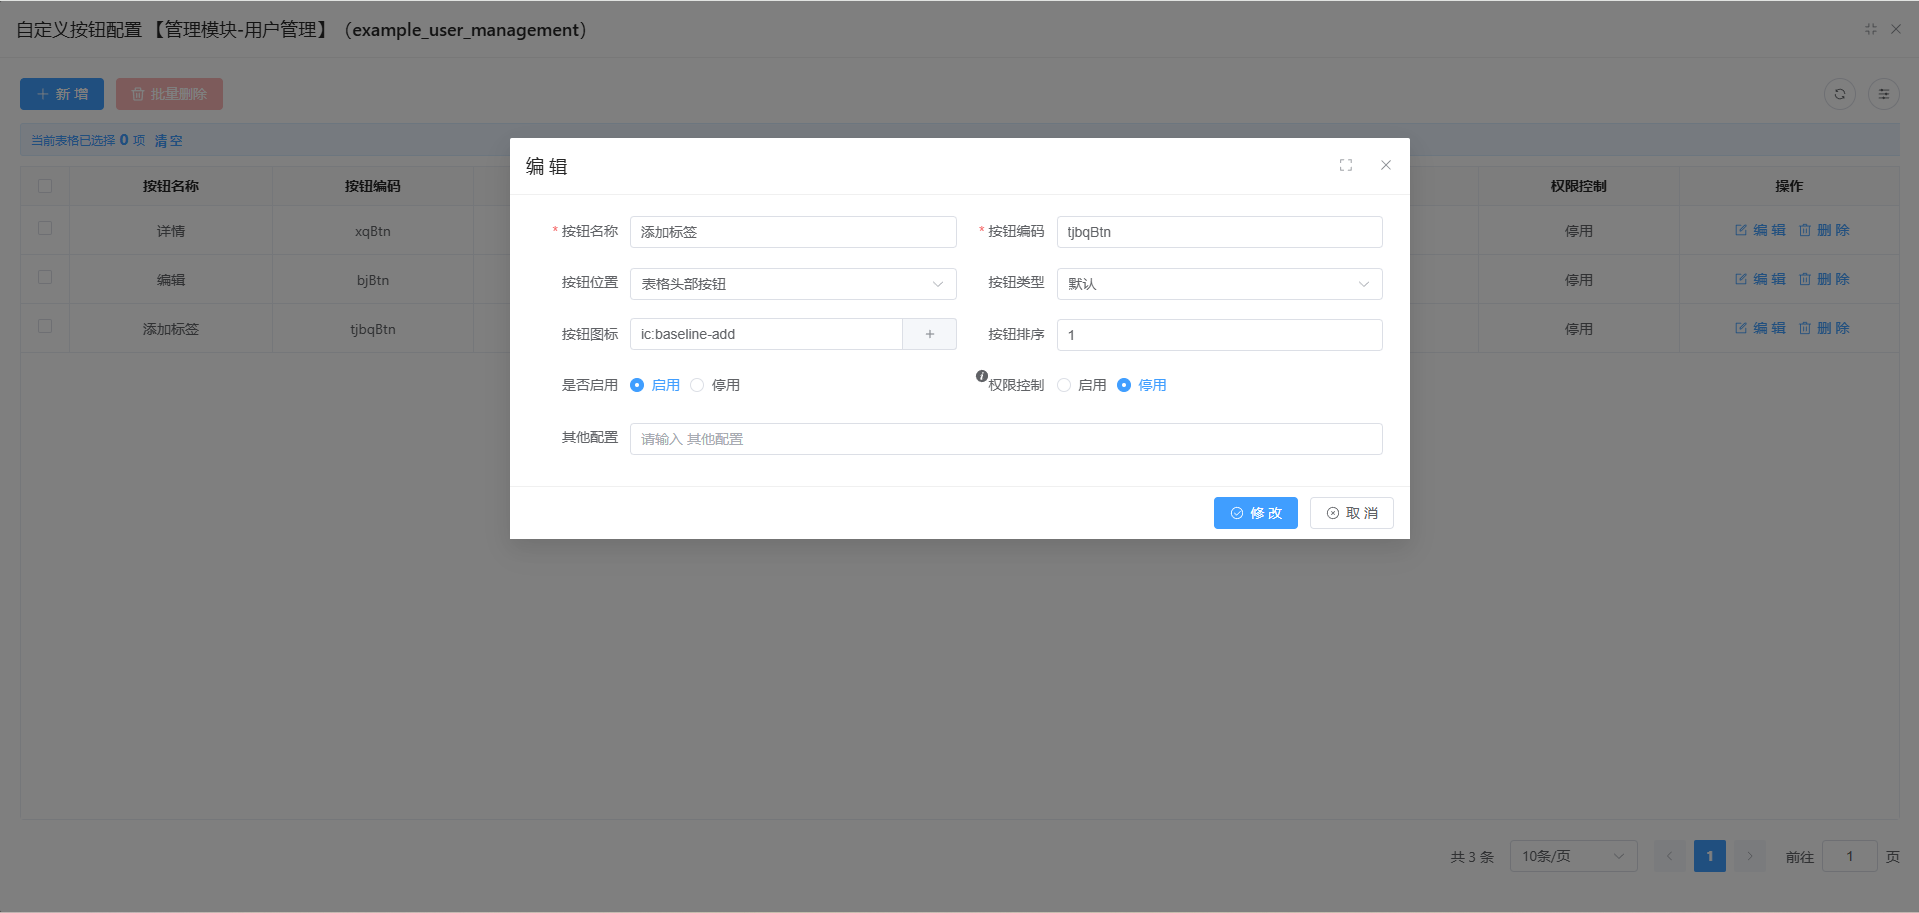Open the page size dropdown showing 10条/页
This screenshot has width=1919, height=913.
[x=1573, y=856]
